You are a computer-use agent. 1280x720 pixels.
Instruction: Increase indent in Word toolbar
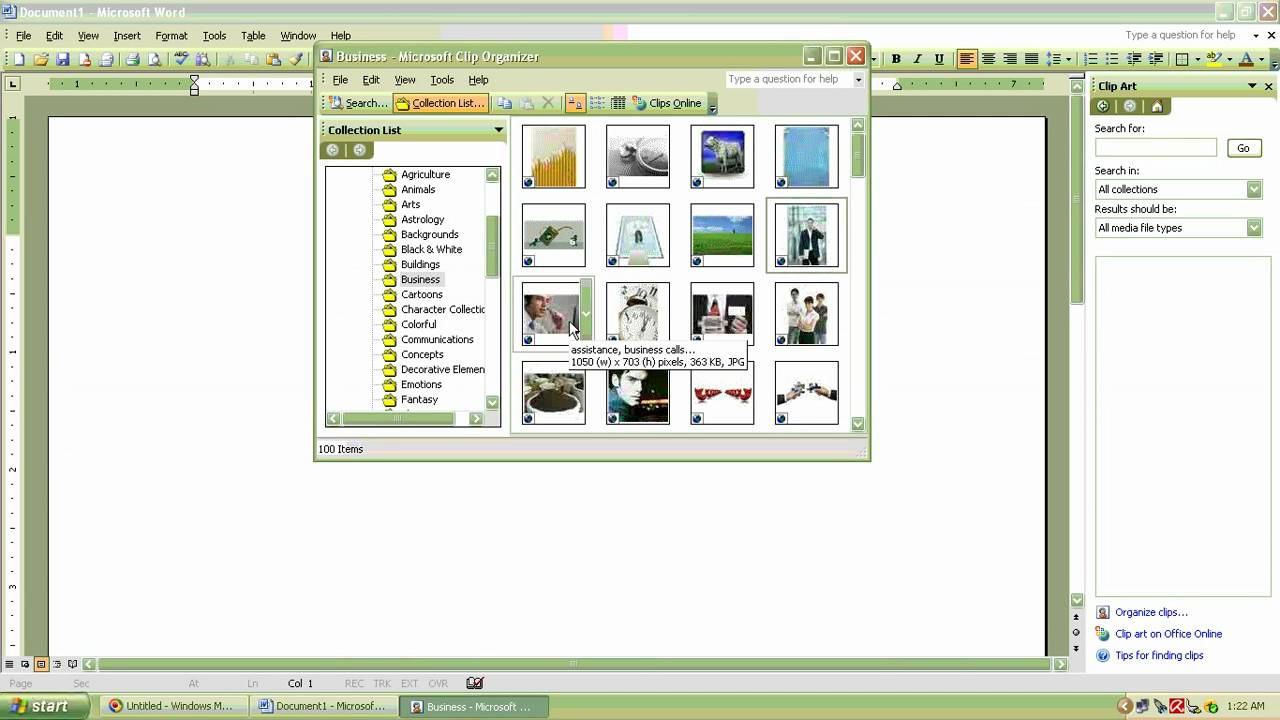[1155, 59]
